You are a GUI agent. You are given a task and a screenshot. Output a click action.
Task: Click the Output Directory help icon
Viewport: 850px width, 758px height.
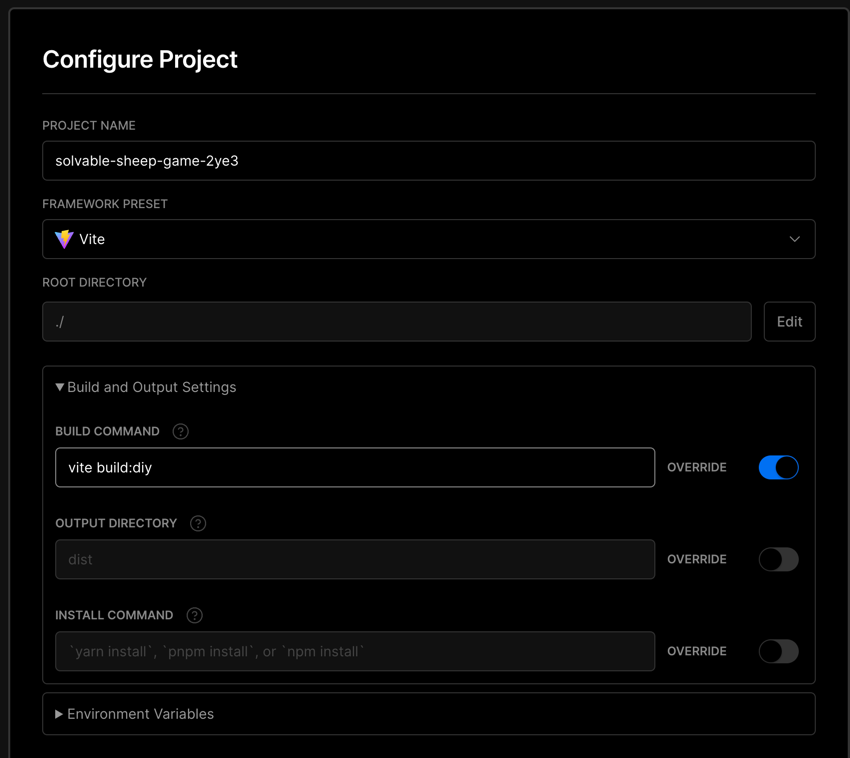(198, 524)
